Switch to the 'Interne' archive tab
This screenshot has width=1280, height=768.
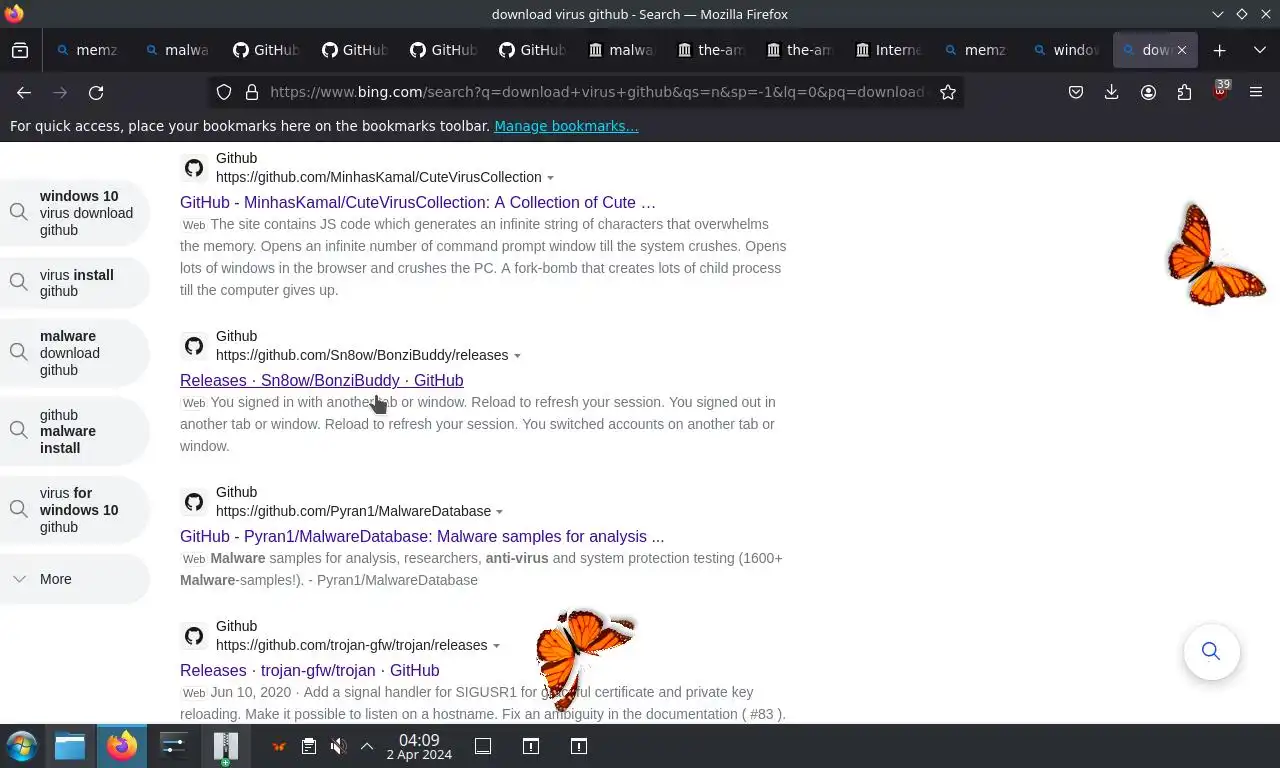[x=888, y=50]
